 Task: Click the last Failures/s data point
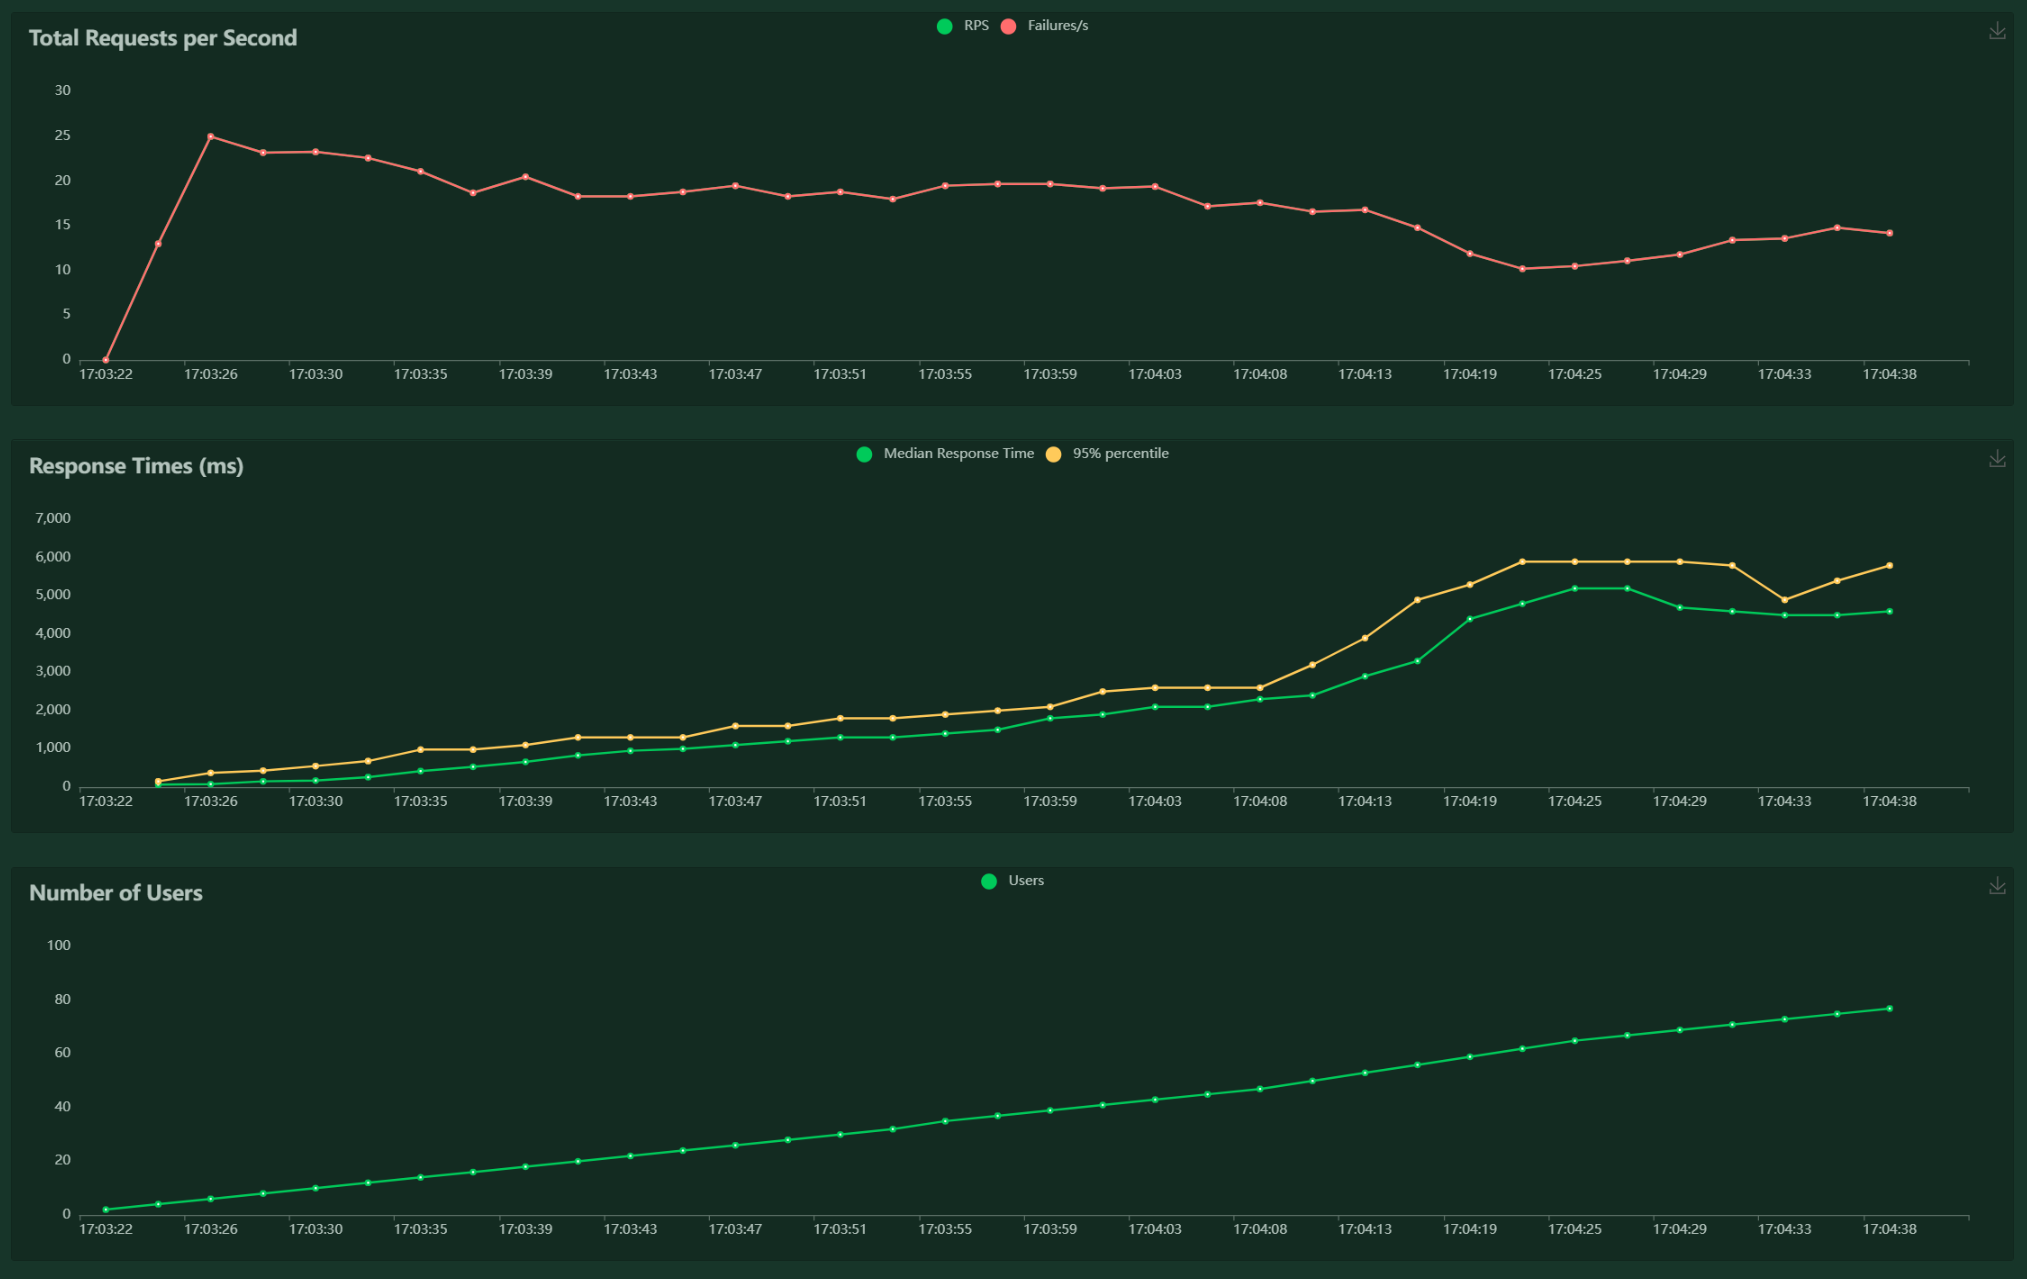(1889, 233)
